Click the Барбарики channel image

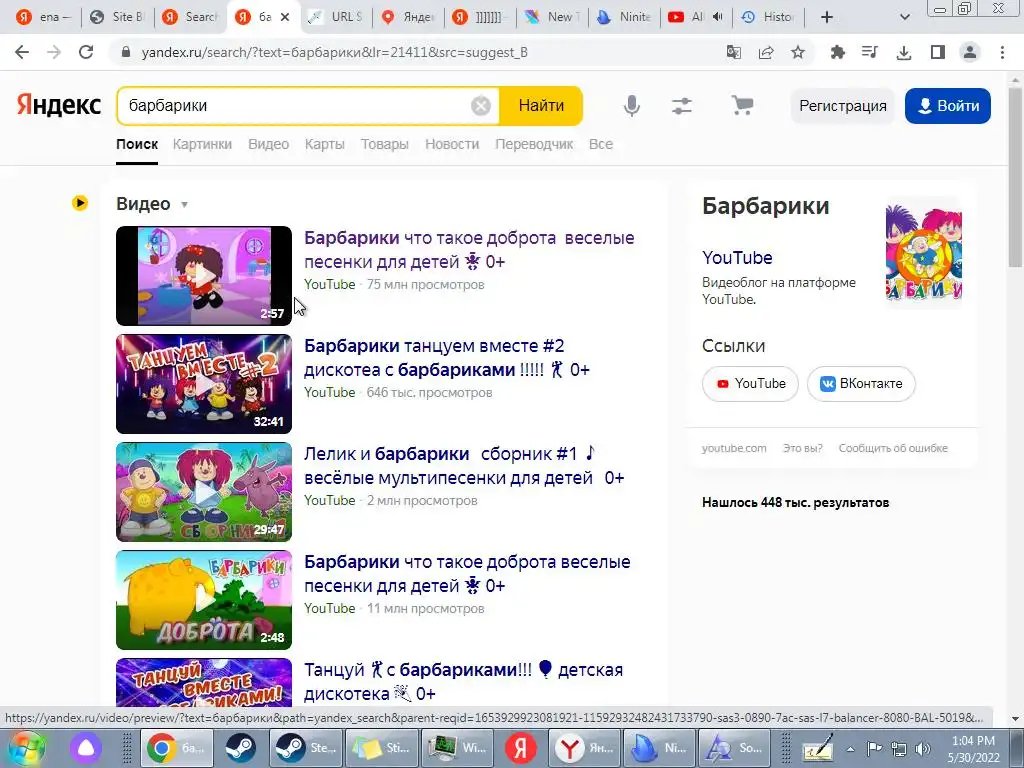[x=923, y=253]
